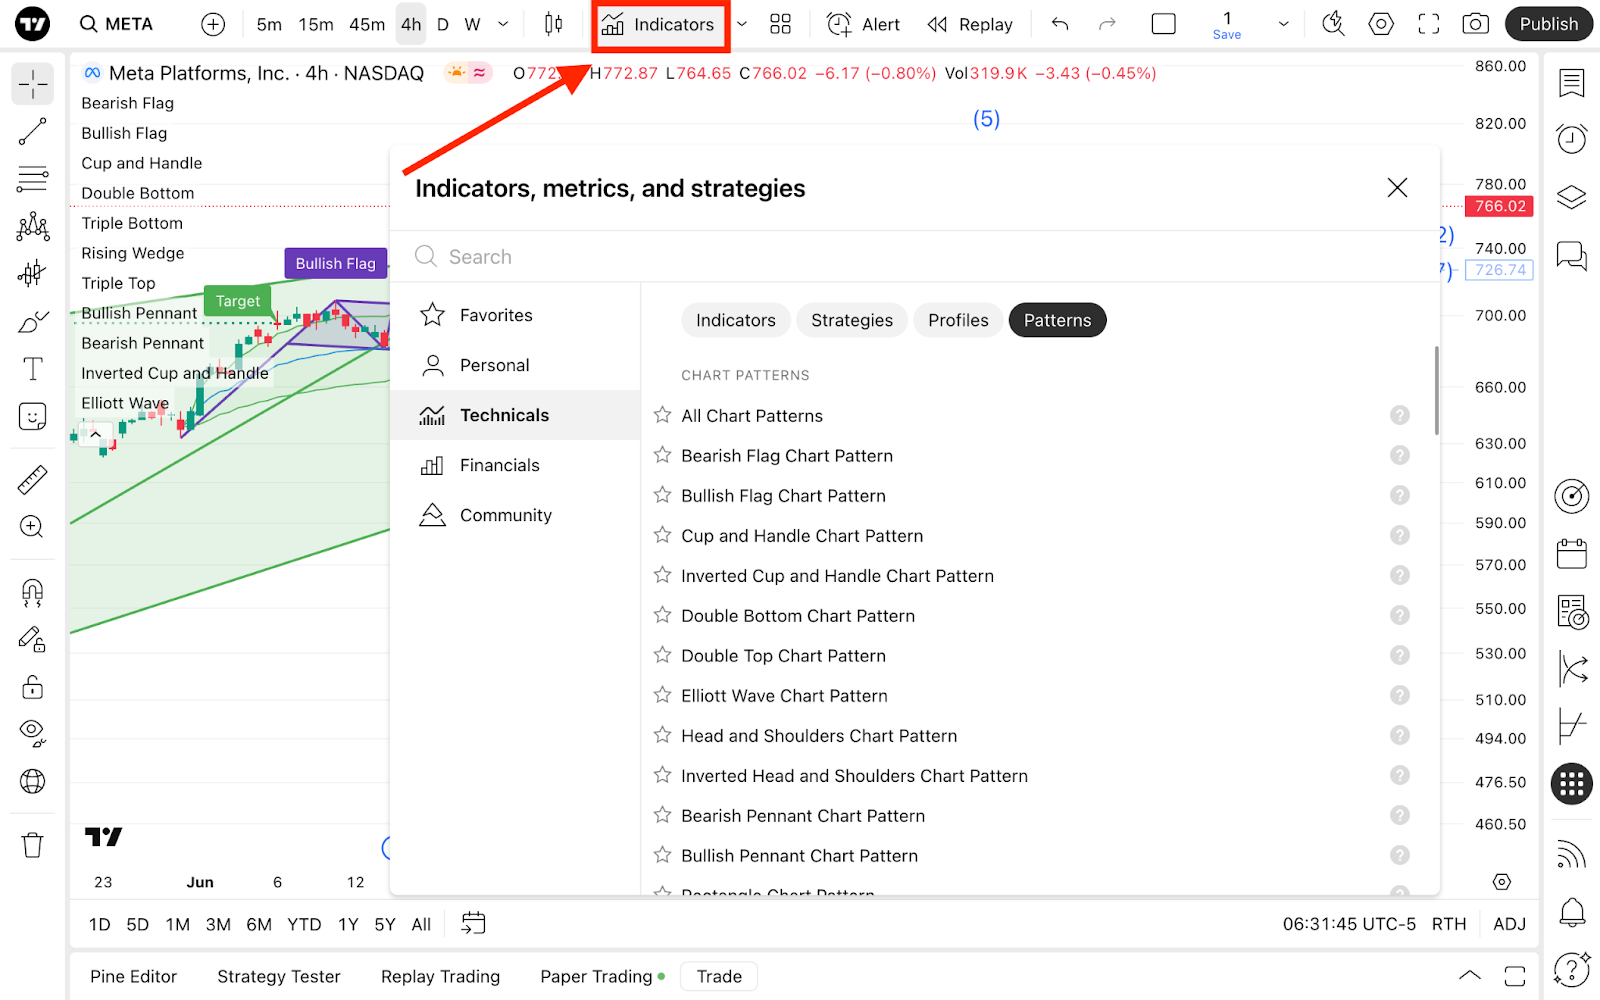Open the Community category

click(x=515, y=515)
